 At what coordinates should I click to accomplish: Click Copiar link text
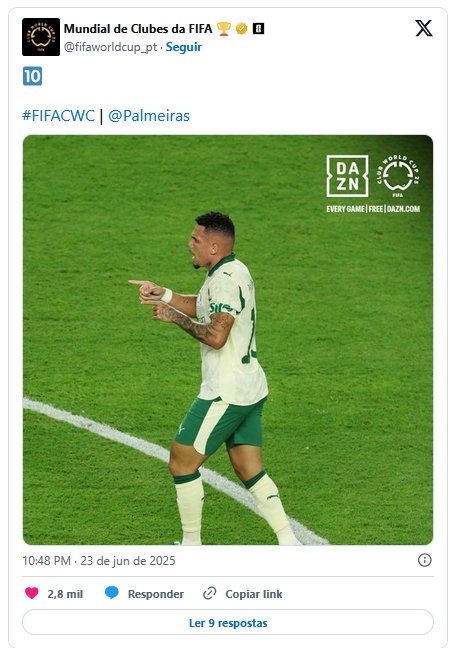tap(254, 594)
